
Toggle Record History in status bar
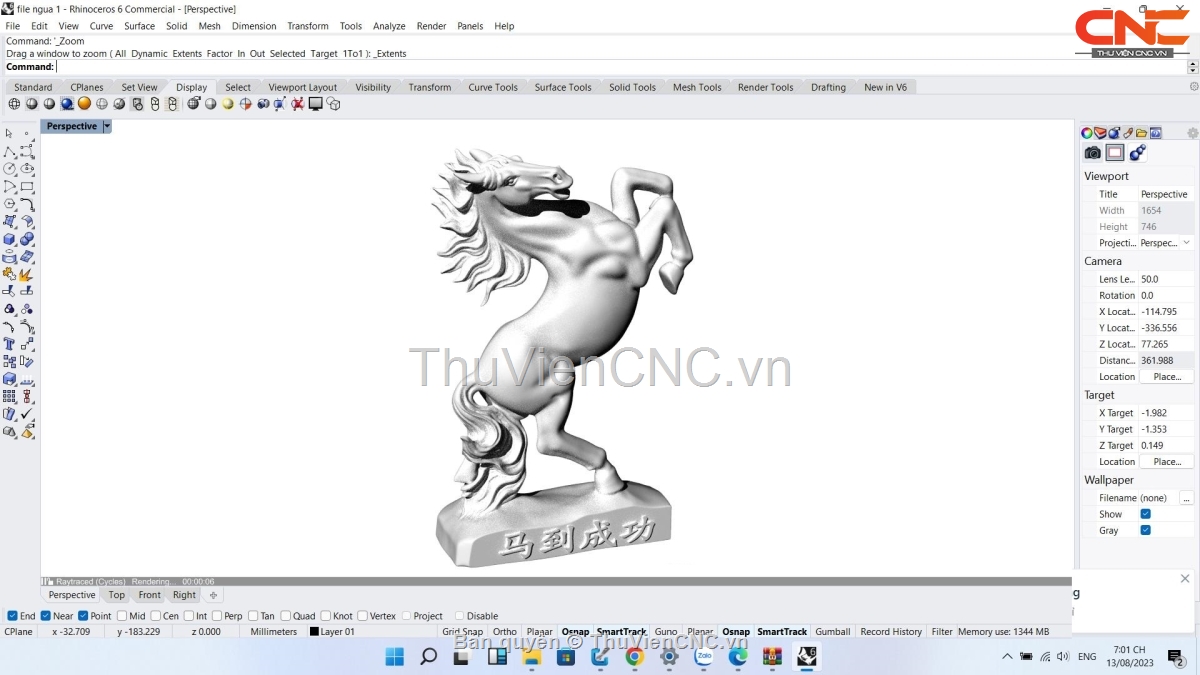point(891,632)
